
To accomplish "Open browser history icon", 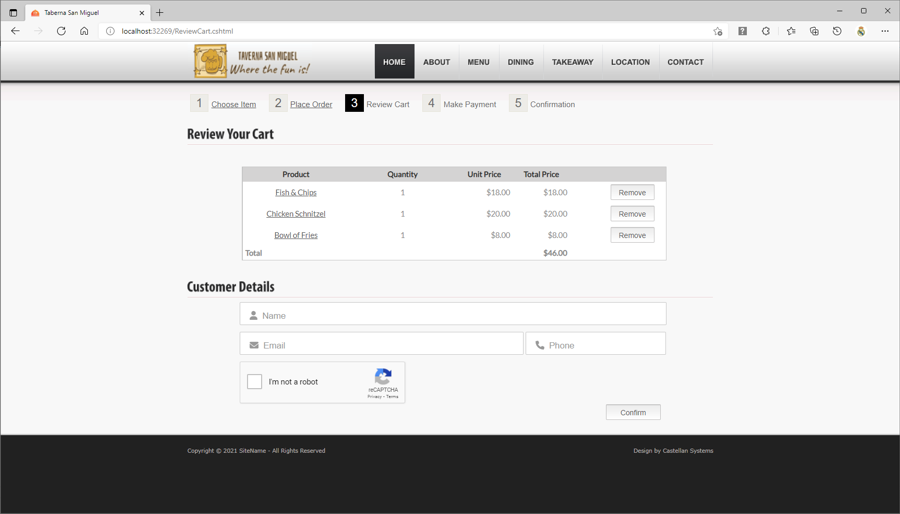I will (x=837, y=31).
